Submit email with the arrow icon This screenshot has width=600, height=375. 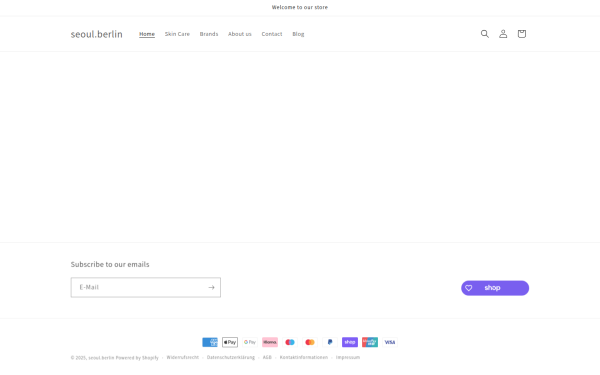point(211,287)
